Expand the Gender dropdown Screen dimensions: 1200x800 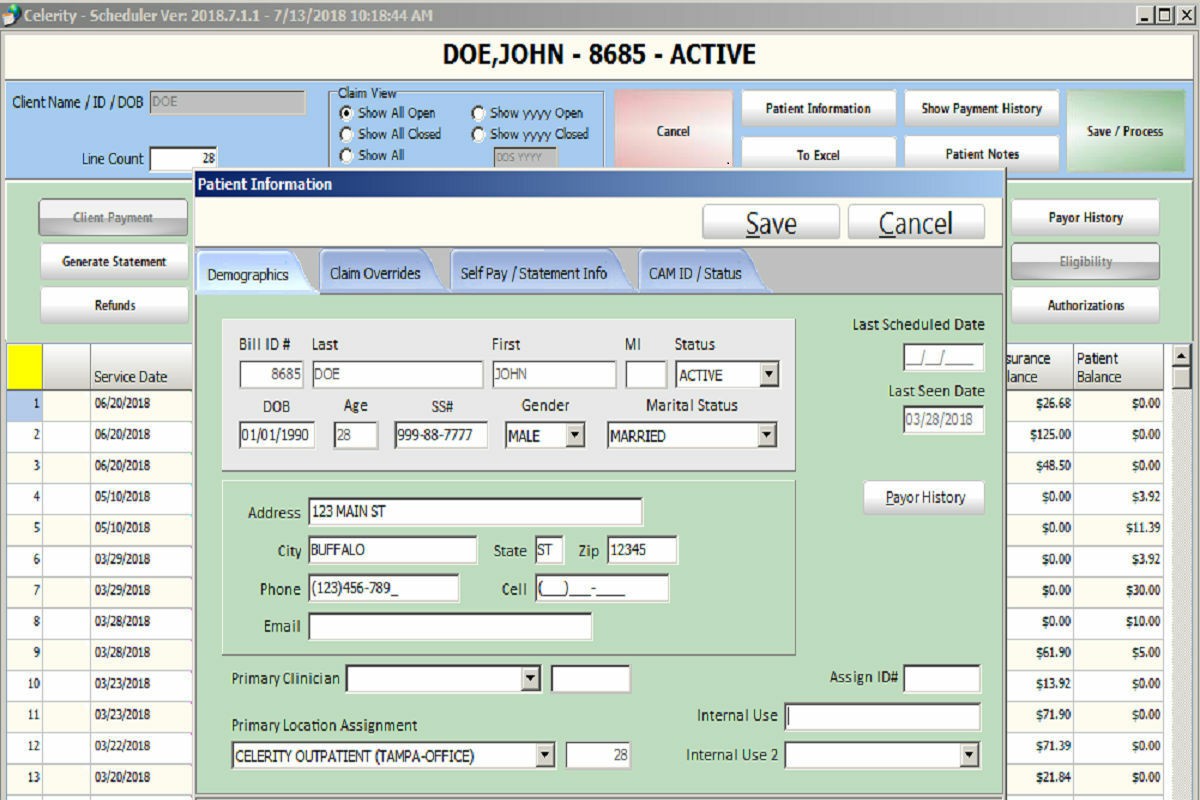pyautogui.click(x=575, y=435)
